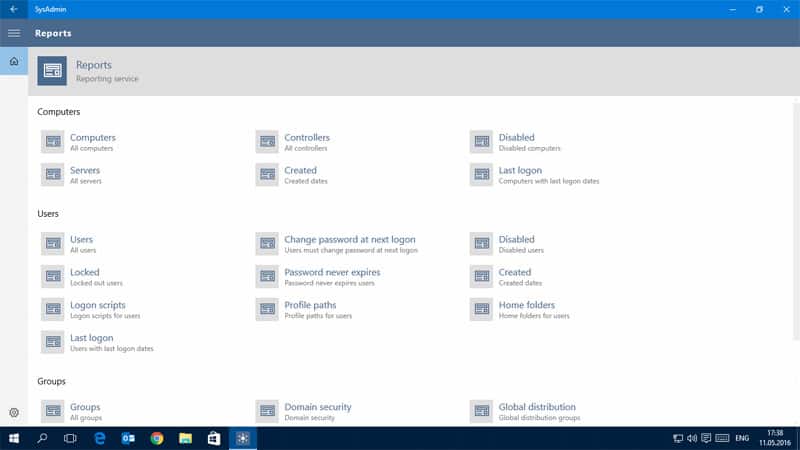This screenshot has width=800, height=450.
Task: Click the network icon in system tray
Action: [x=678, y=438]
